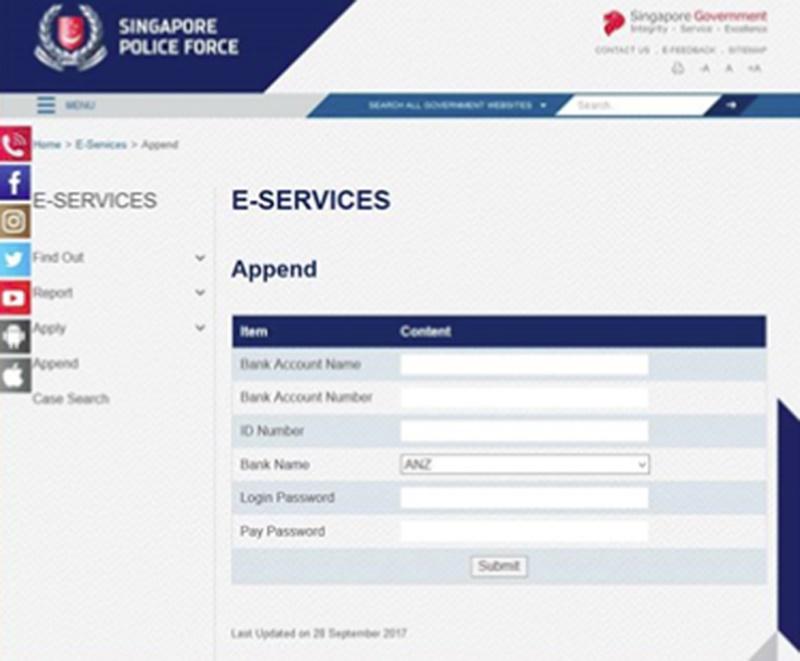The width and height of the screenshot is (800, 661).
Task: Click the print page icon
Action: point(678,68)
